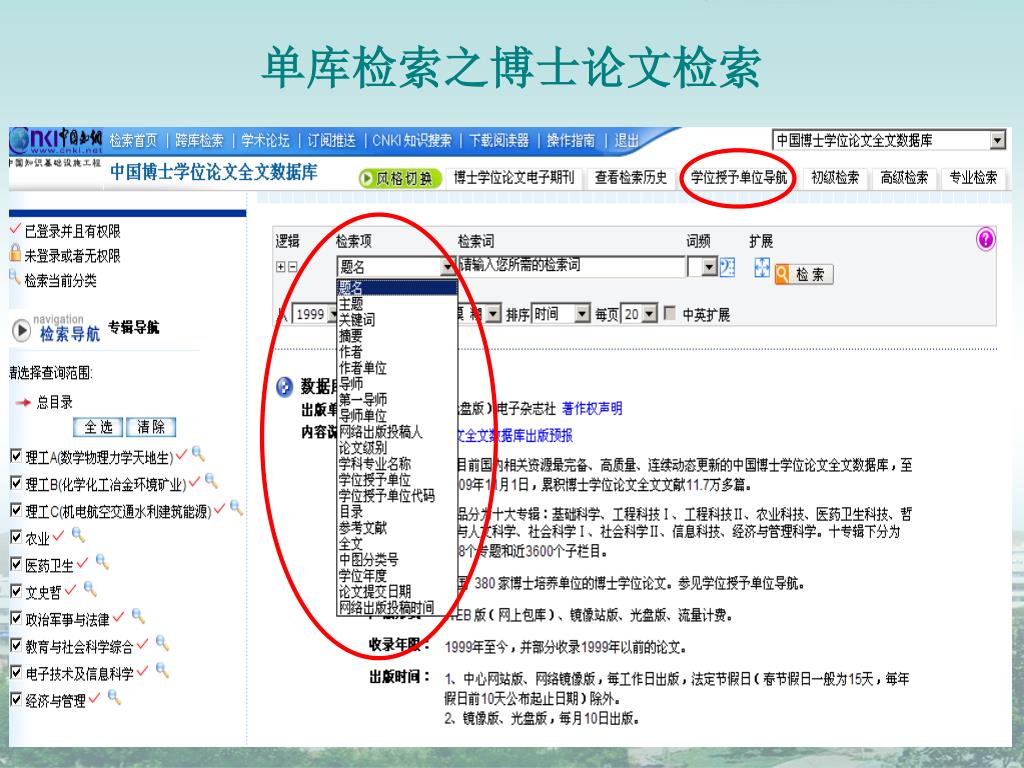Image resolution: width=1024 pixels, height=768 pixels.
Task: Uncheck the 农业 checkbox
Action: tap(16, 537)
